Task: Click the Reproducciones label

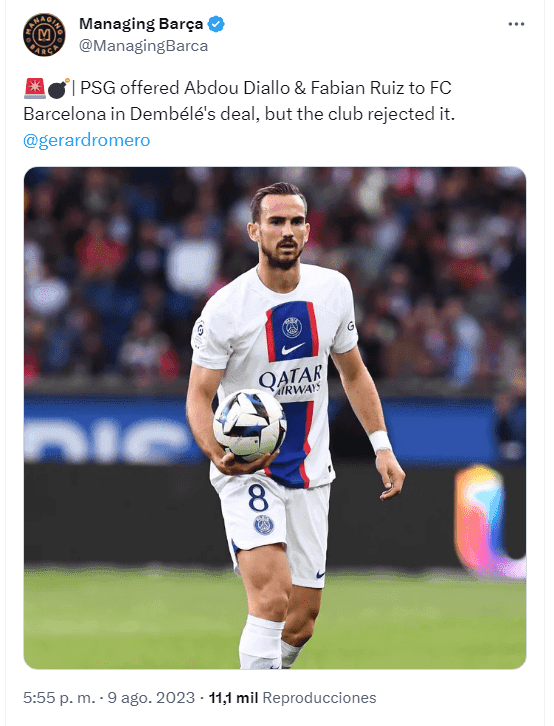Action: click(319, 697)
